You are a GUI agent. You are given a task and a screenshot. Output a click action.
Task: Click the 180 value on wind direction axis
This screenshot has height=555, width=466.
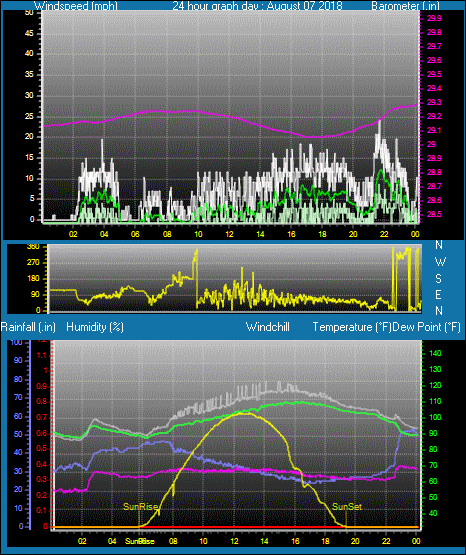[33, 279]
